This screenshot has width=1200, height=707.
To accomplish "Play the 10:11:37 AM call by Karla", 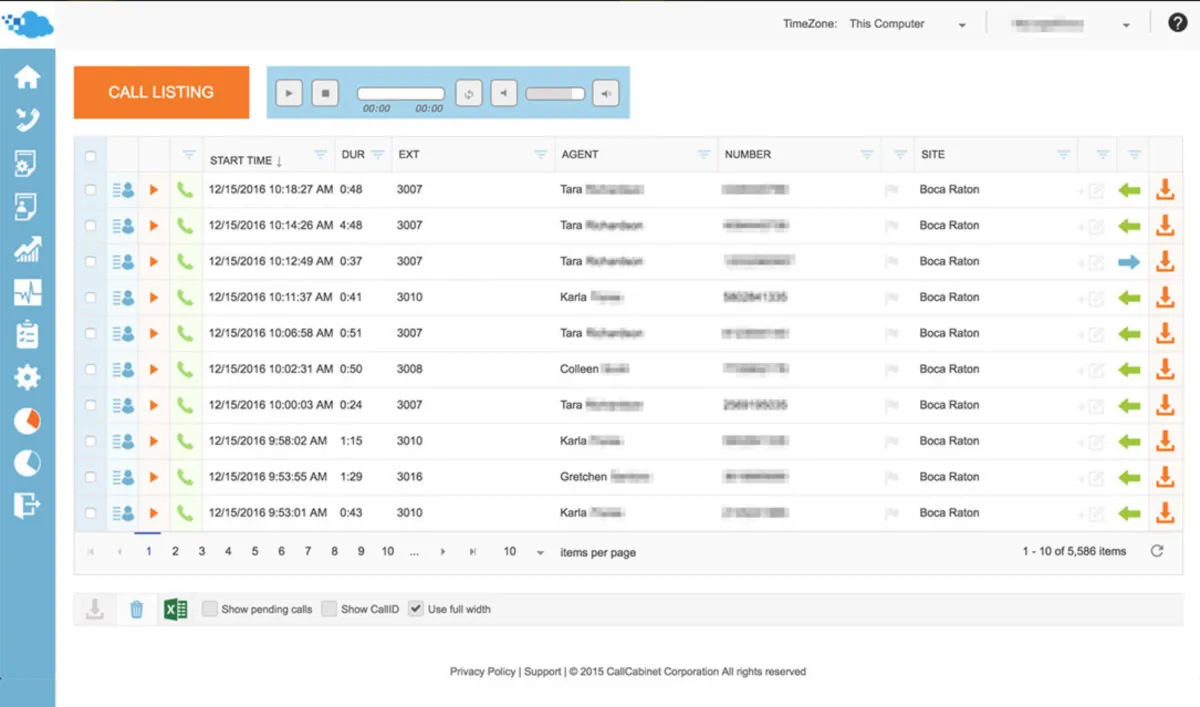I will [154, 297].
